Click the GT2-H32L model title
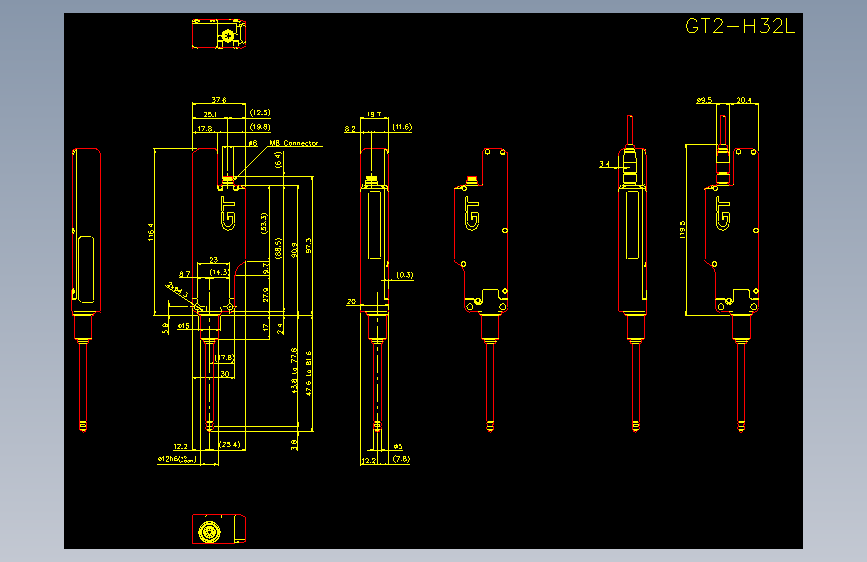867x562 pixels. click(x=739, y=26)
